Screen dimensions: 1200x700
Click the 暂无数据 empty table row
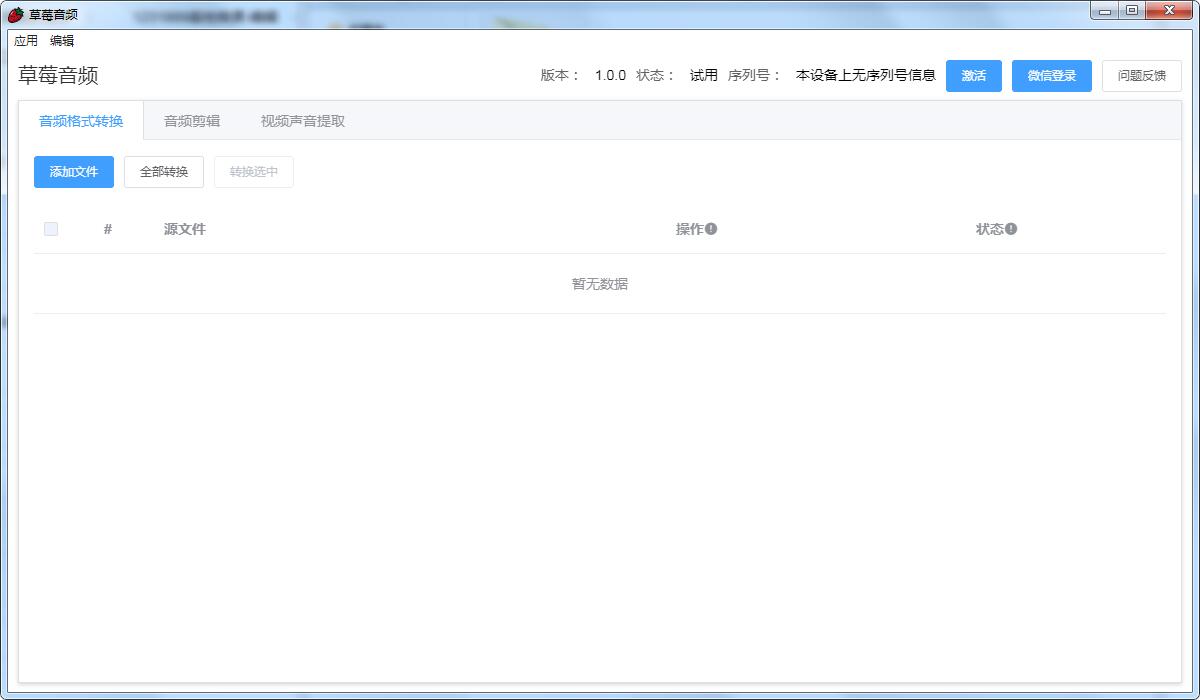pyautogui.click(x=600, y=284)
